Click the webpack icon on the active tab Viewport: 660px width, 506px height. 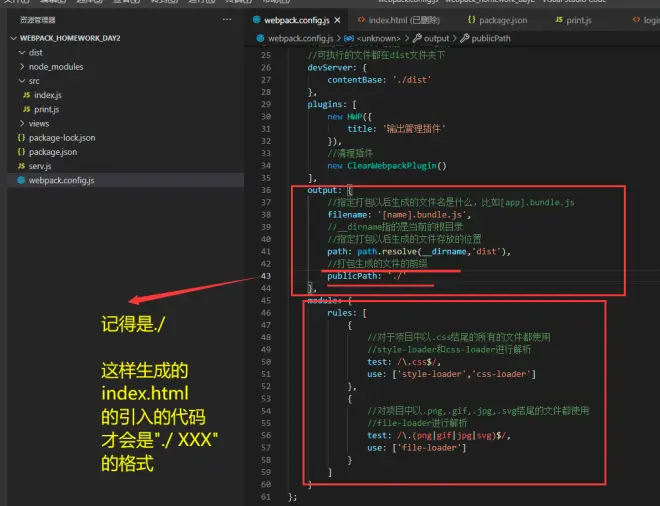pyautogui.click(x=256, y=20)
